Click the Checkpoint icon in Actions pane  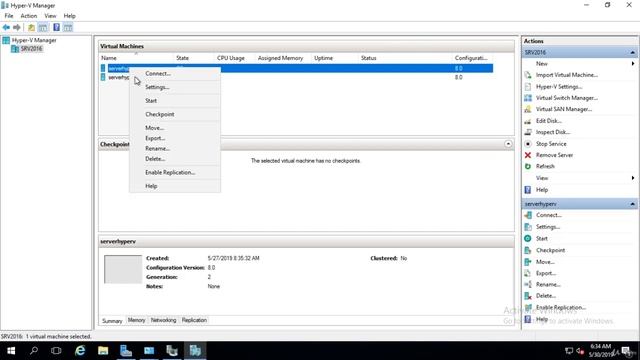pos(528,250)
